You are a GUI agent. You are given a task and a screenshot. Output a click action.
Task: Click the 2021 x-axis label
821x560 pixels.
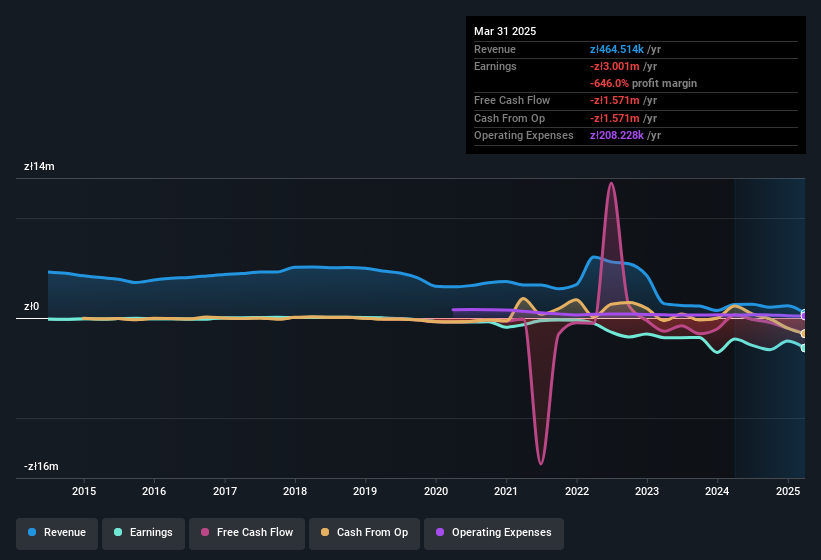506,491
